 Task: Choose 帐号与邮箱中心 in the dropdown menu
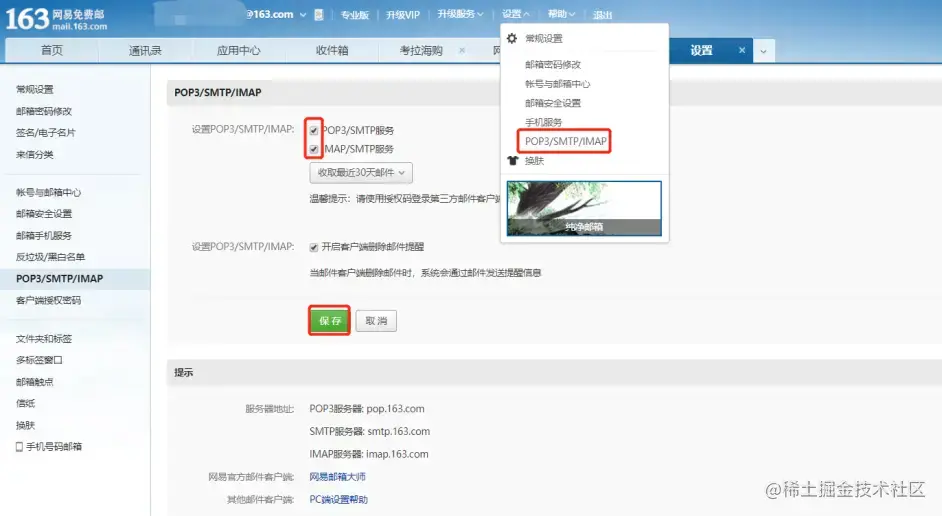(x=558, y=83)
